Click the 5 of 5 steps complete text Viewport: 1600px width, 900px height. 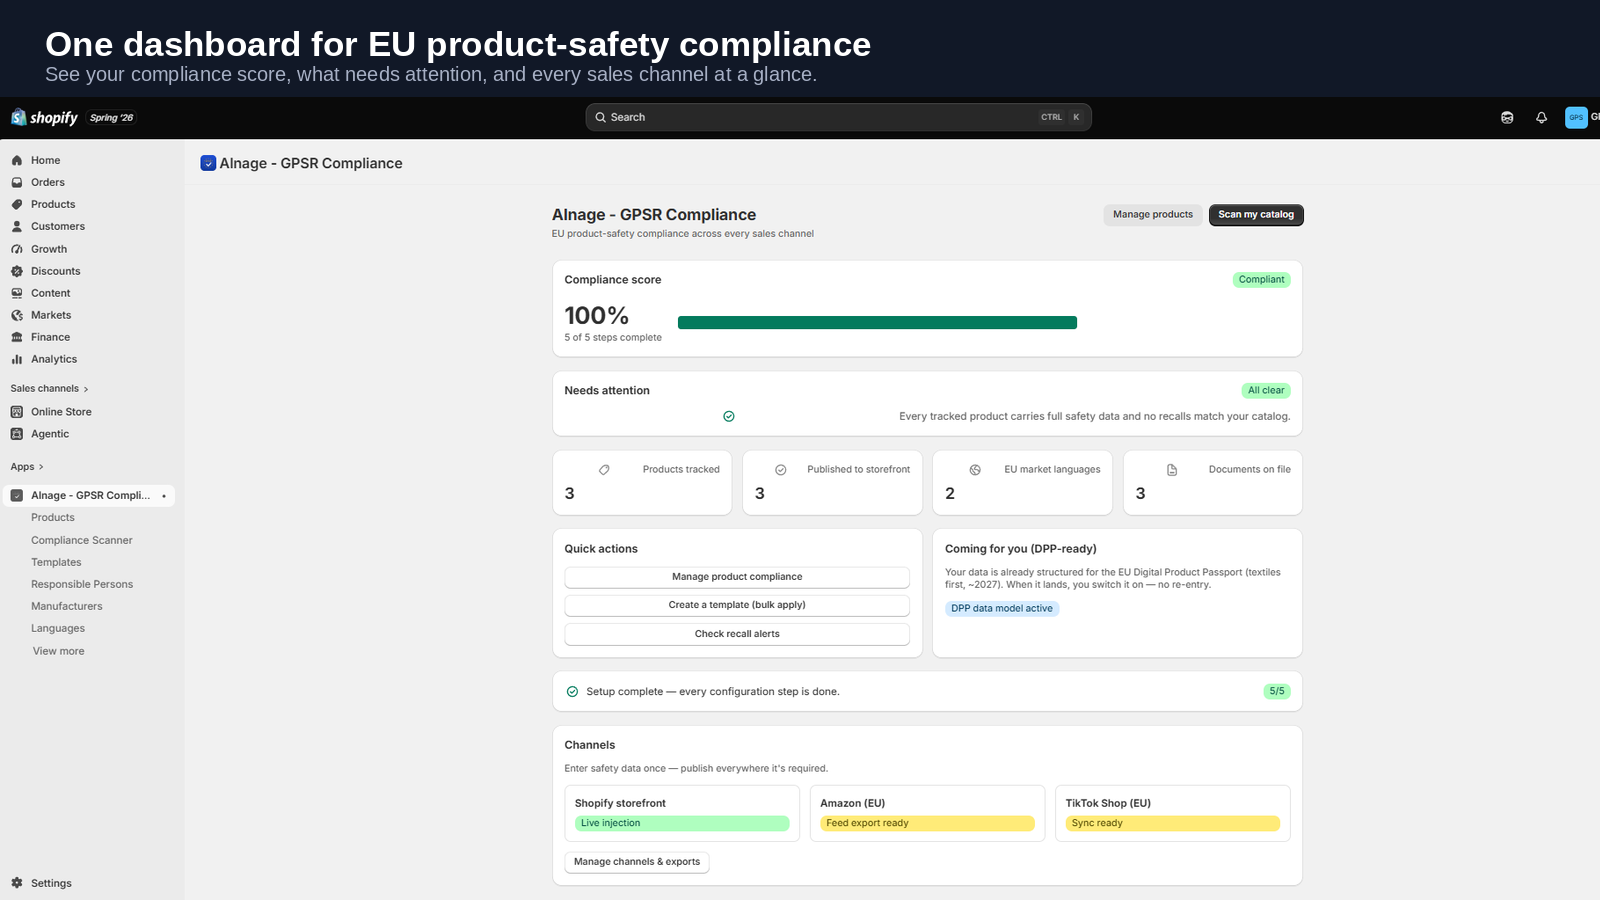[613, 338]
